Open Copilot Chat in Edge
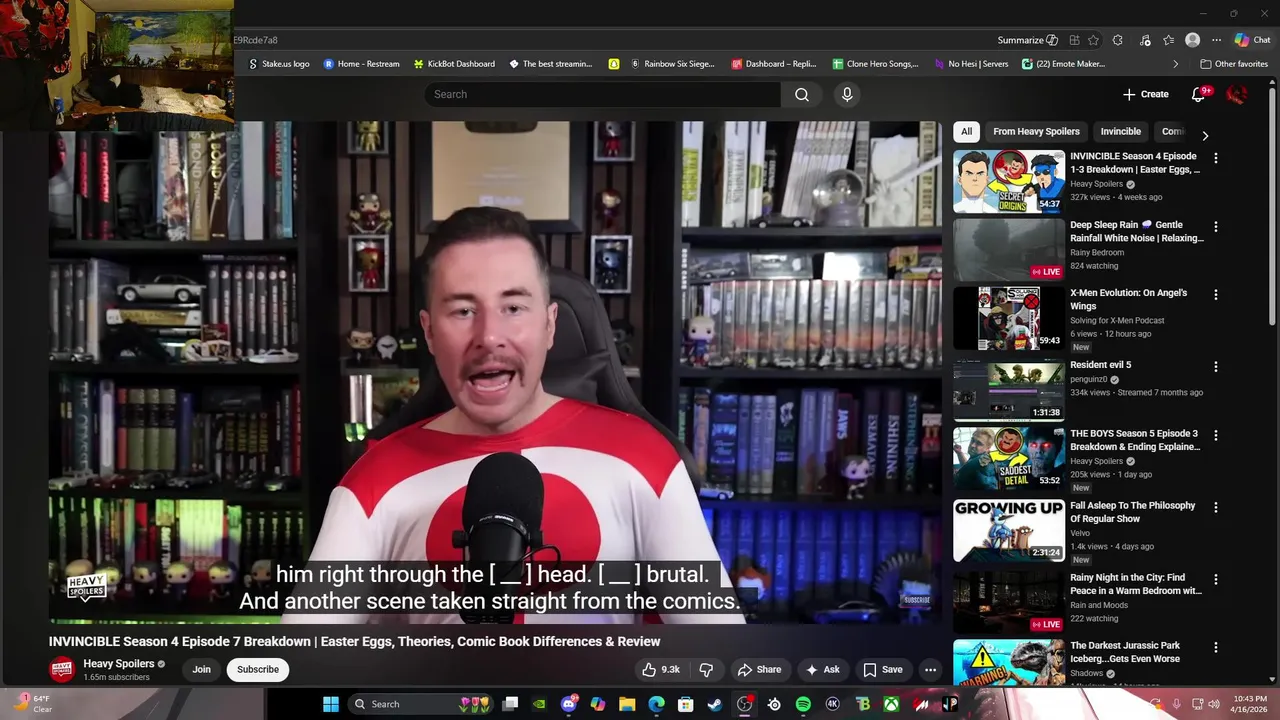Image resolution: width=1280 pixels, height=720 pixels. tap(1252, 40)
